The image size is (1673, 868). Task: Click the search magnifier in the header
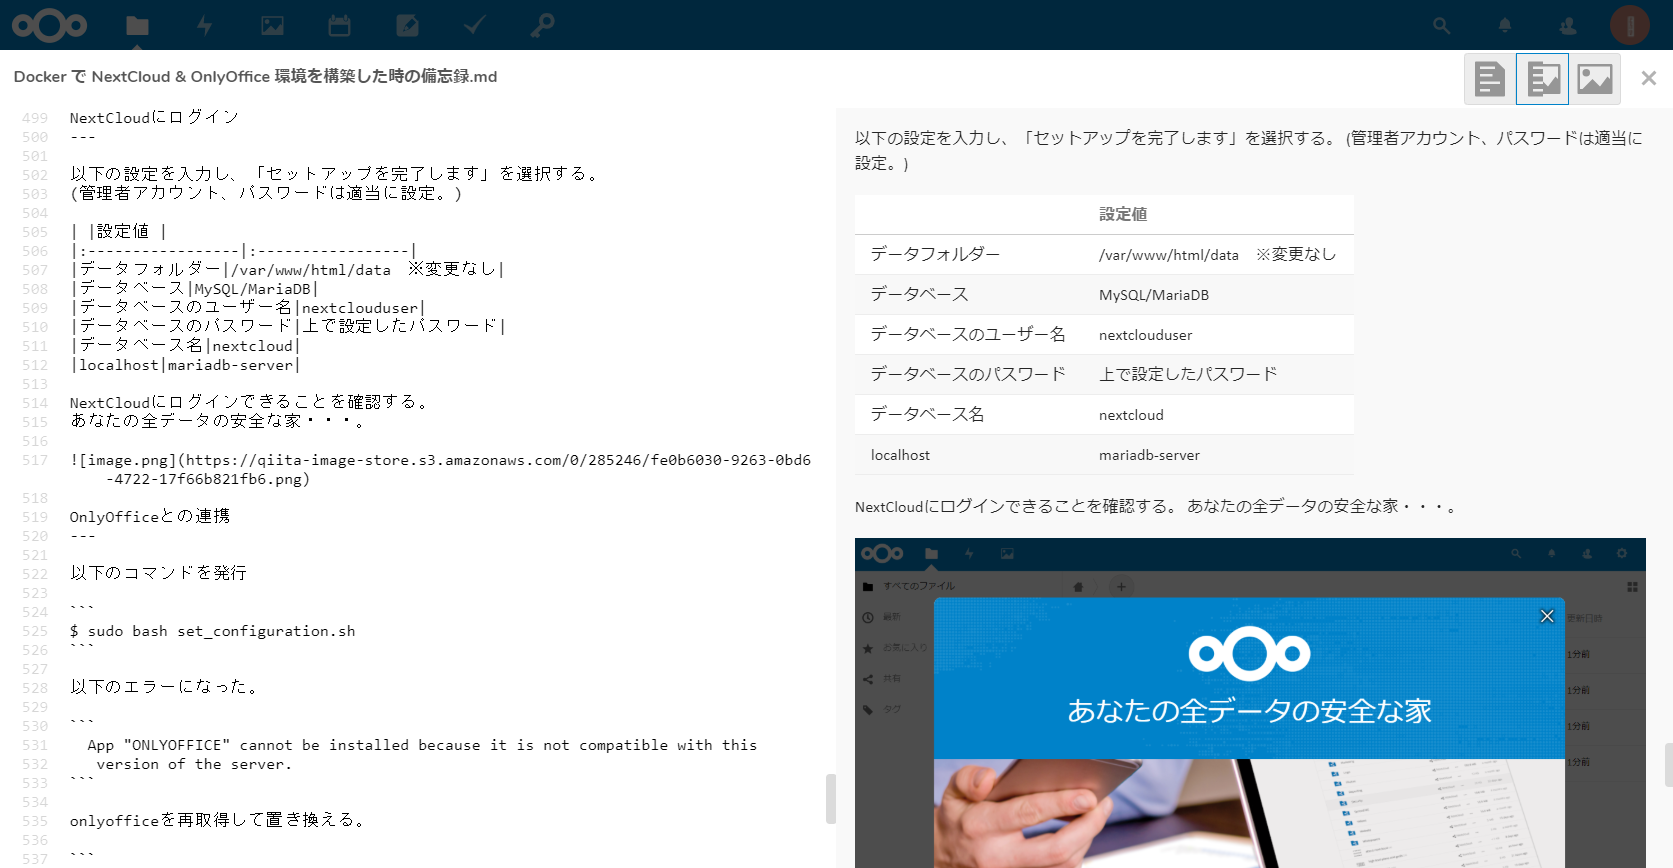click(1441, 26)
